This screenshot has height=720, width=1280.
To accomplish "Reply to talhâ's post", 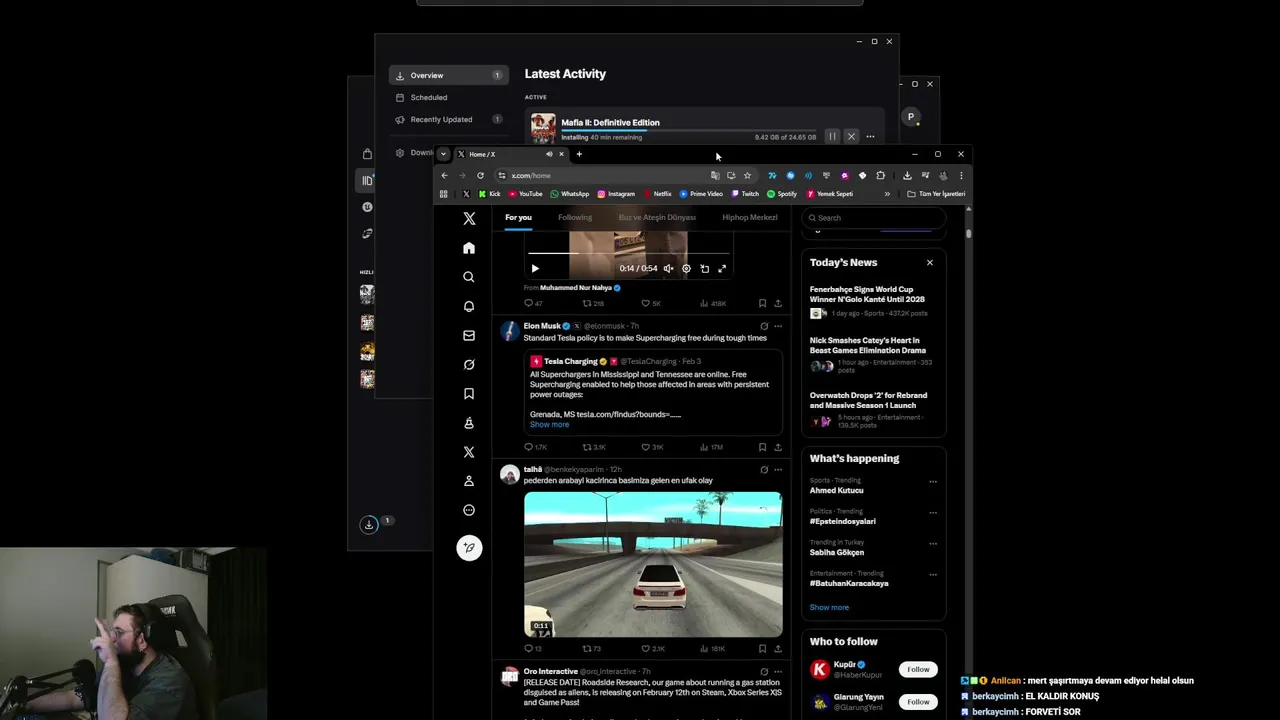I will tap(533, 648).
